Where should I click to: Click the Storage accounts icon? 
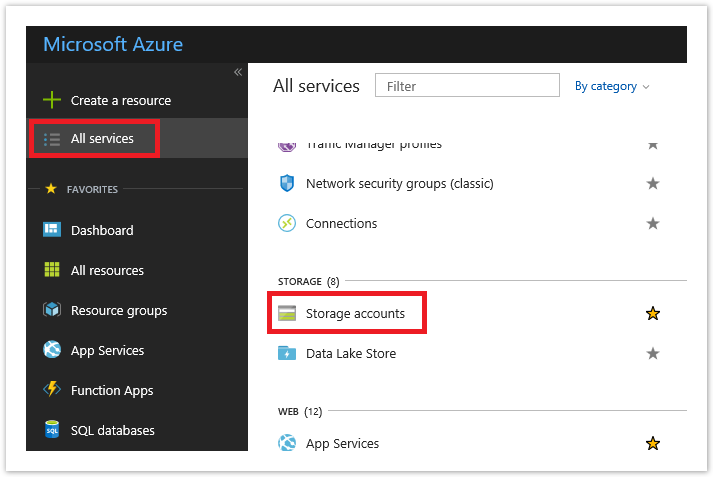coord(287,313)
